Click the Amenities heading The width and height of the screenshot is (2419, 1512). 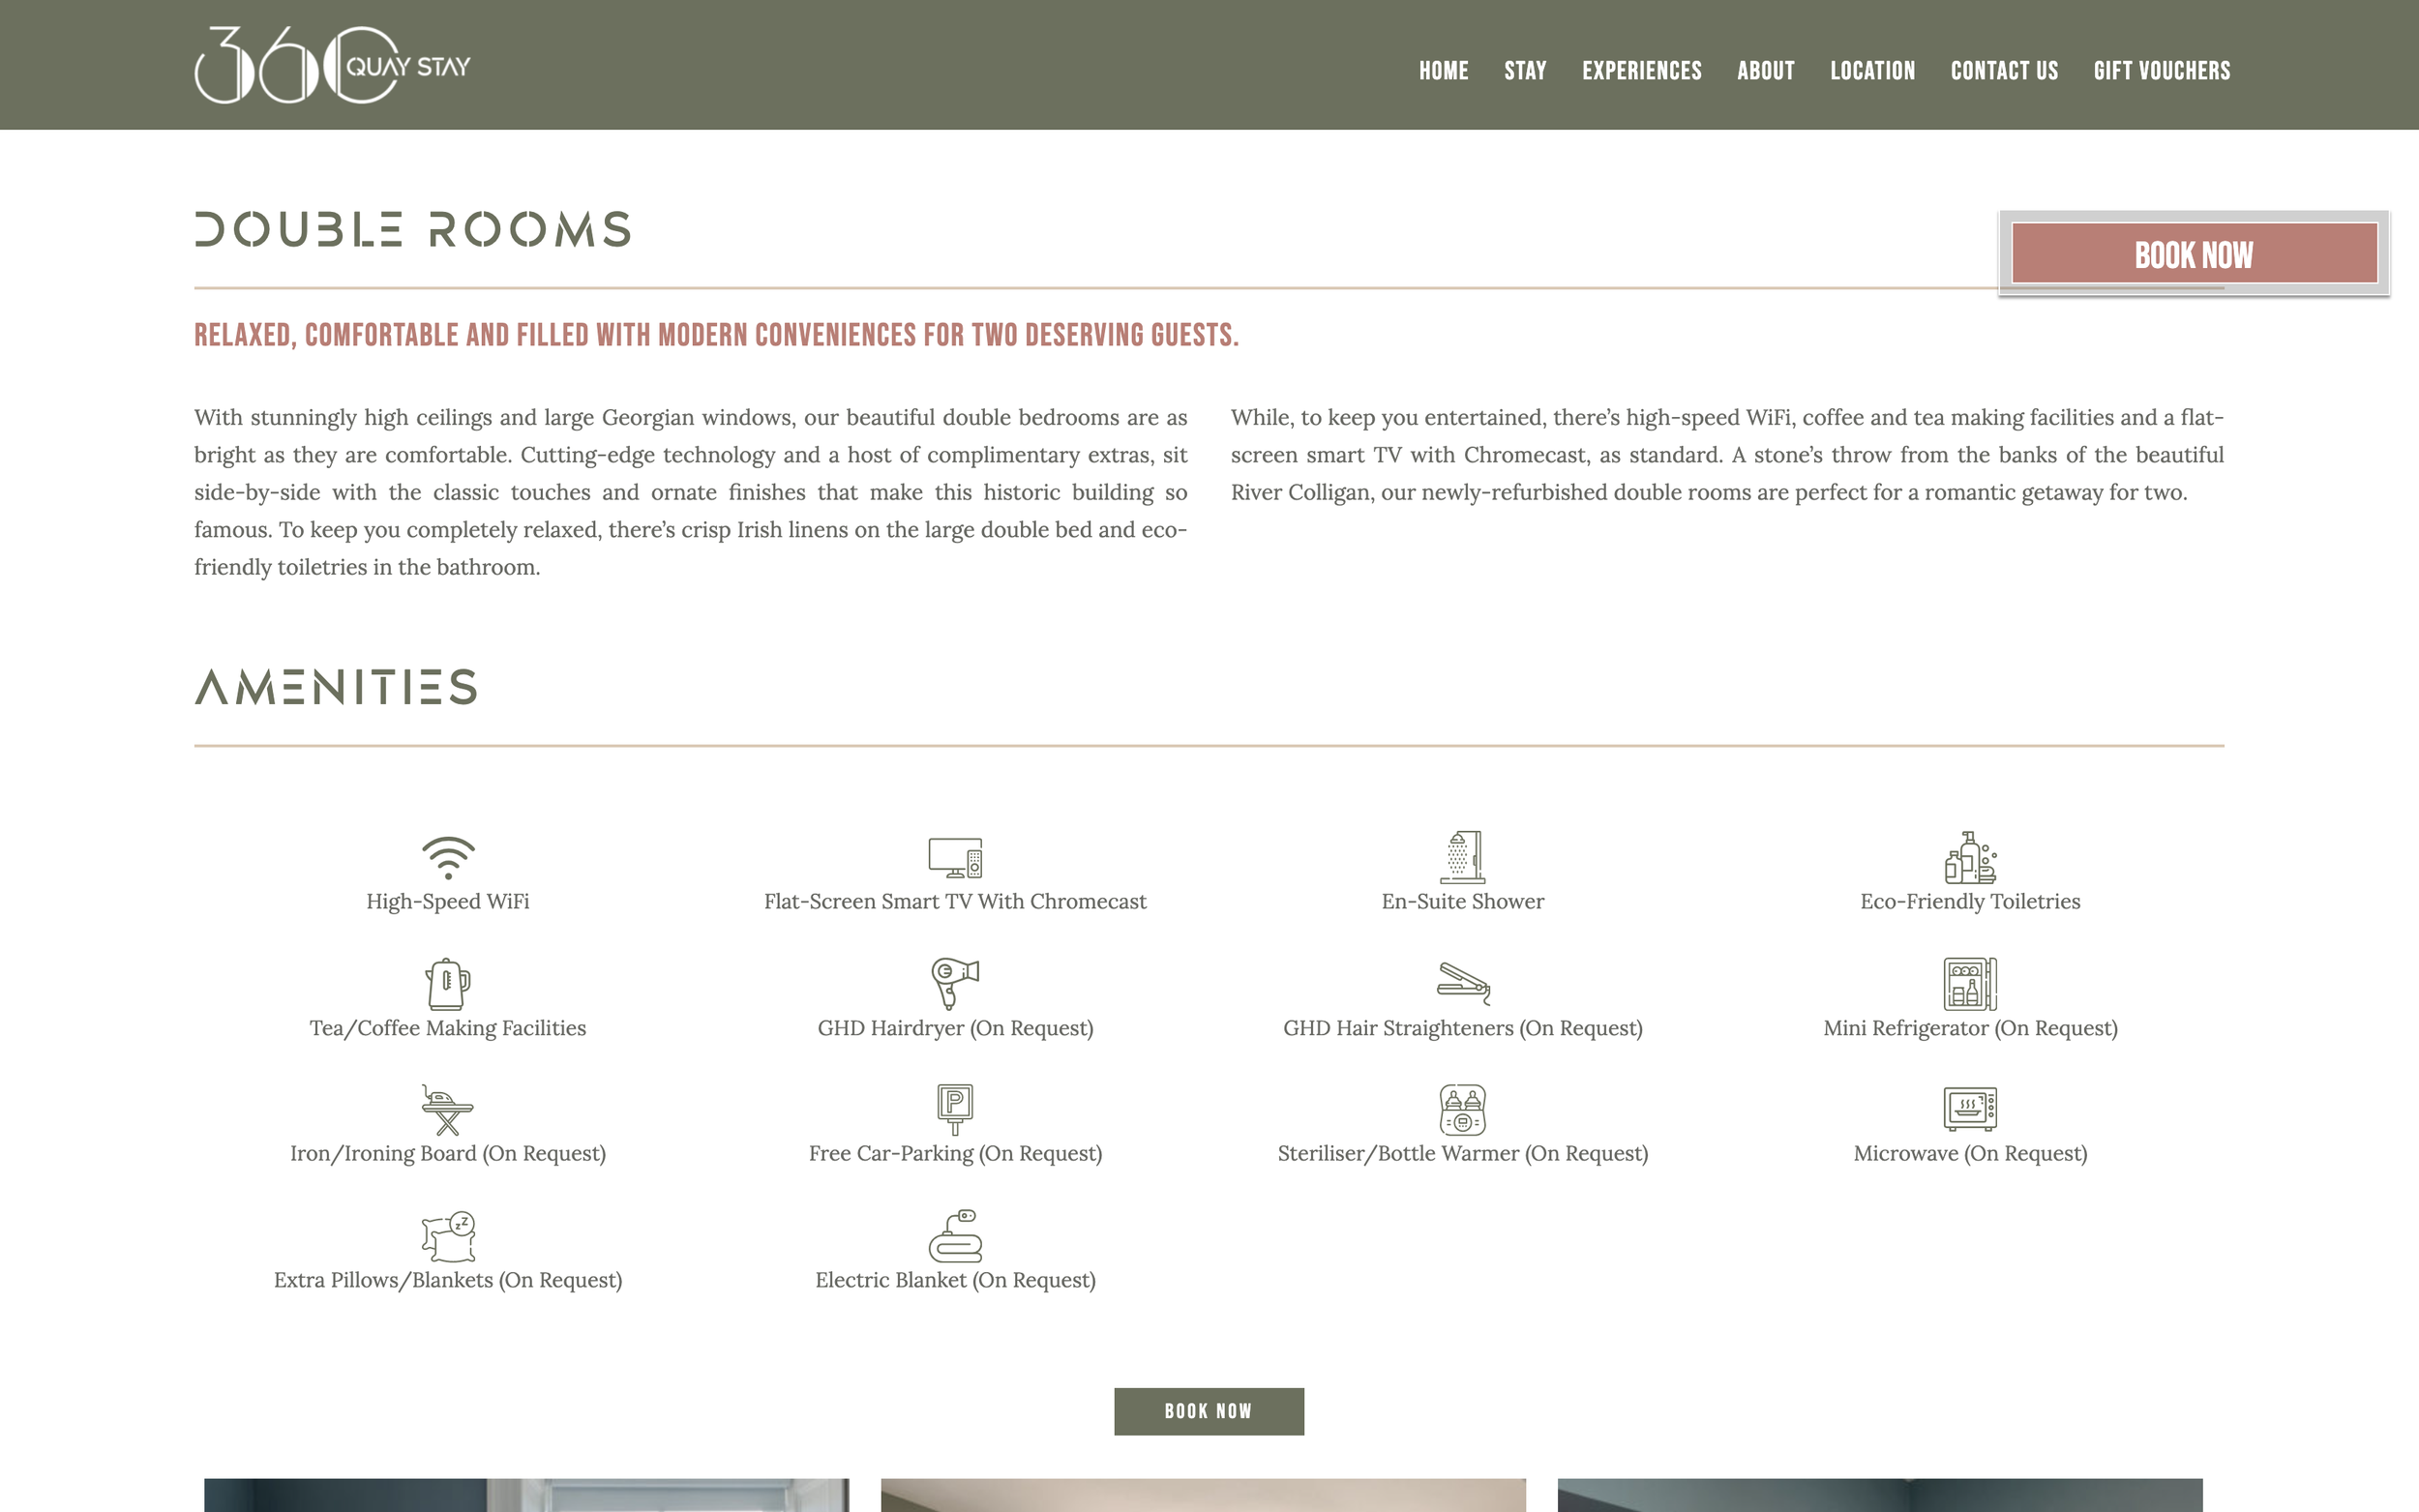(x=335, y=687)
